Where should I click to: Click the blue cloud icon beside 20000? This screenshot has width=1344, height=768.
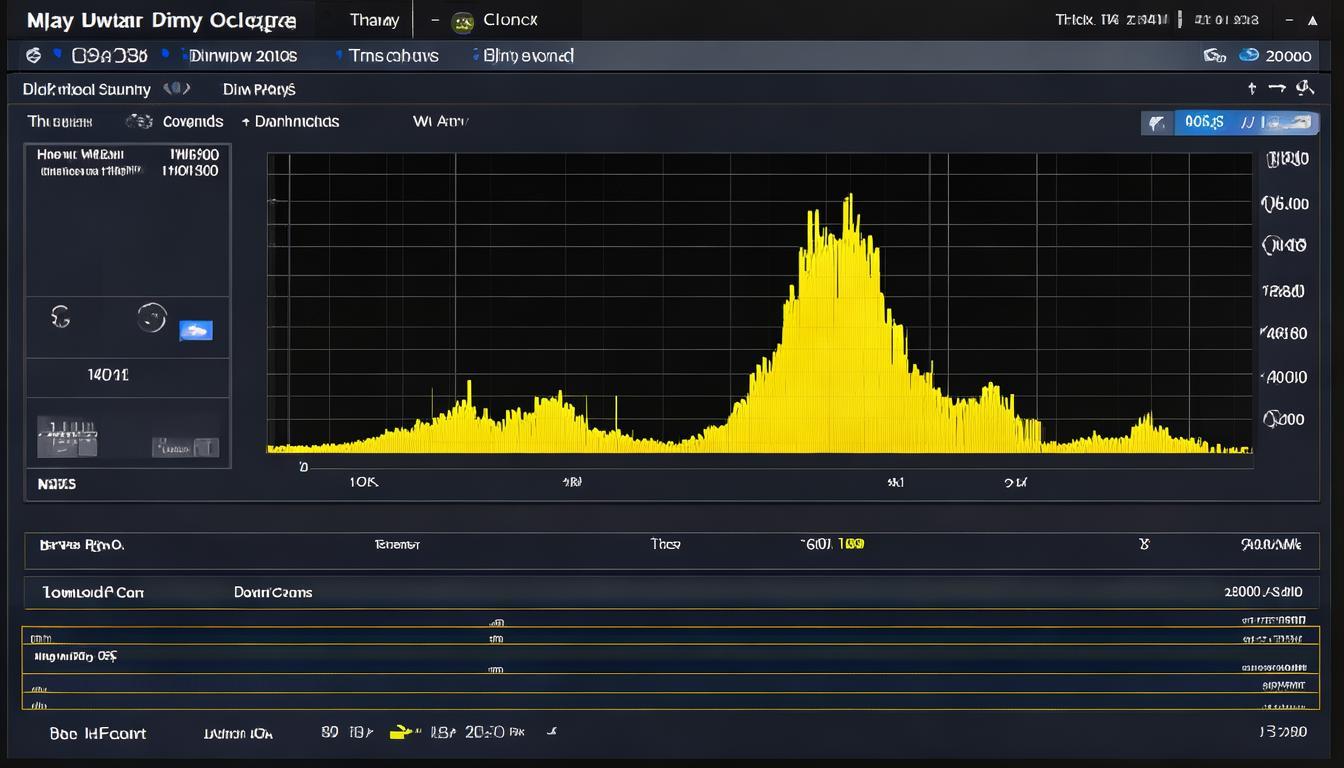pos(1248,56)
